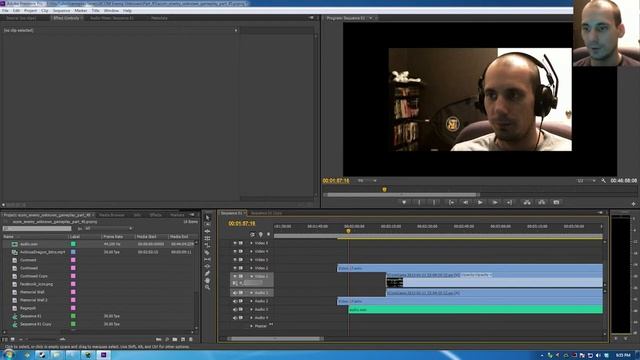Mute Audio 1 track speaker
This screenshot has width=640, height=360.
tap(235, 293)
